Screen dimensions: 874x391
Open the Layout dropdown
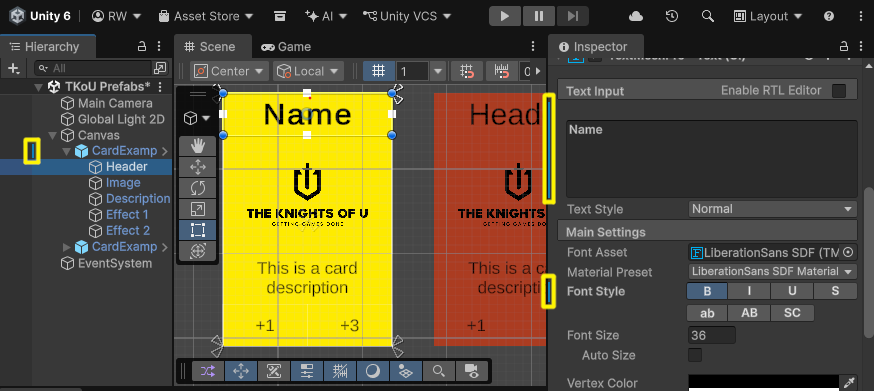[x=768, y=16]
